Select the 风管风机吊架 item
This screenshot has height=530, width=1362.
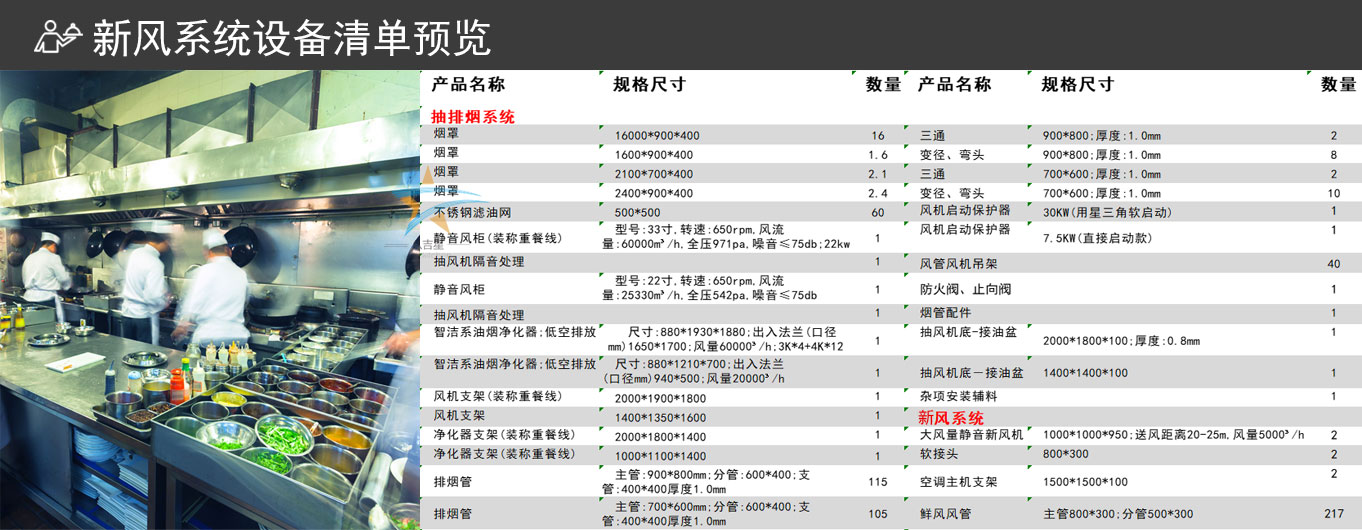[x=958, y=264]
